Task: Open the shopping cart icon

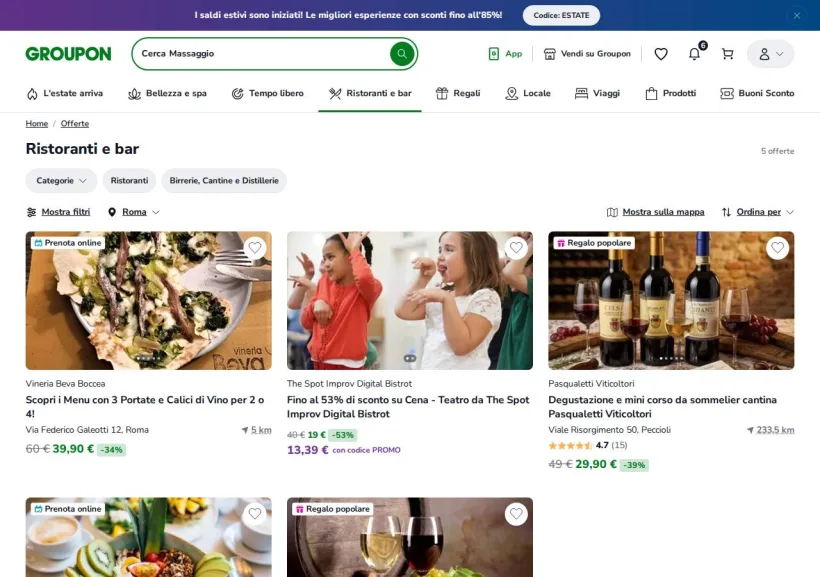Action: coord(727,54)
